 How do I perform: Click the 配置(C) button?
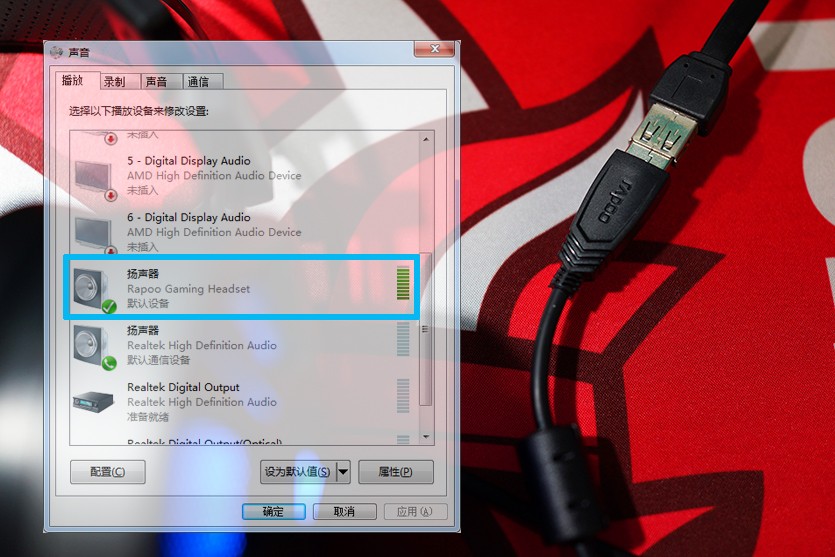(108, 472)
